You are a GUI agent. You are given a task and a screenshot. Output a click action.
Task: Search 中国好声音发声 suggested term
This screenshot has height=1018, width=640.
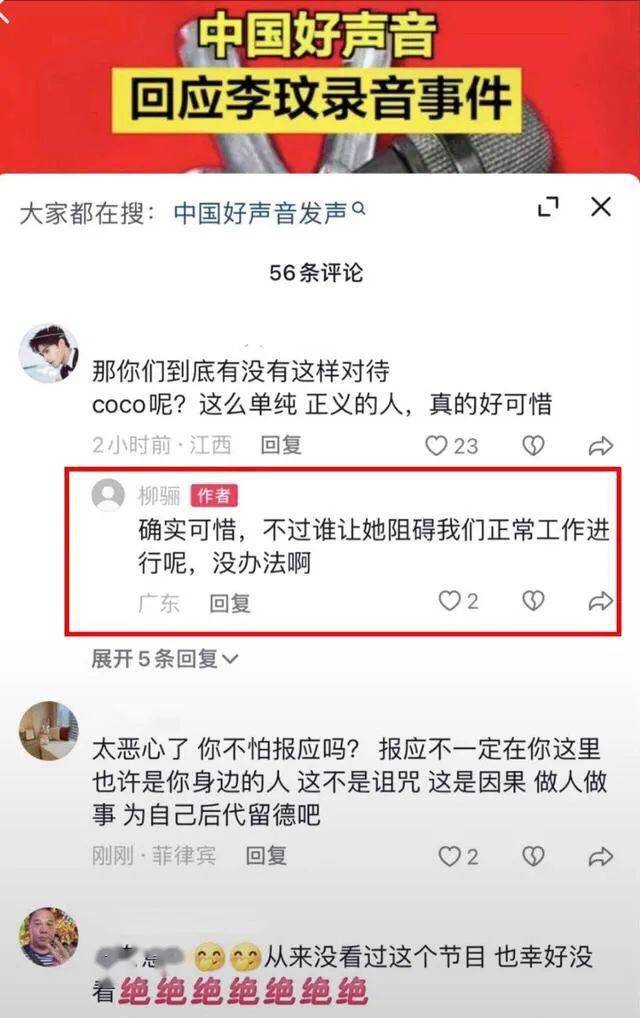[269, 212]
